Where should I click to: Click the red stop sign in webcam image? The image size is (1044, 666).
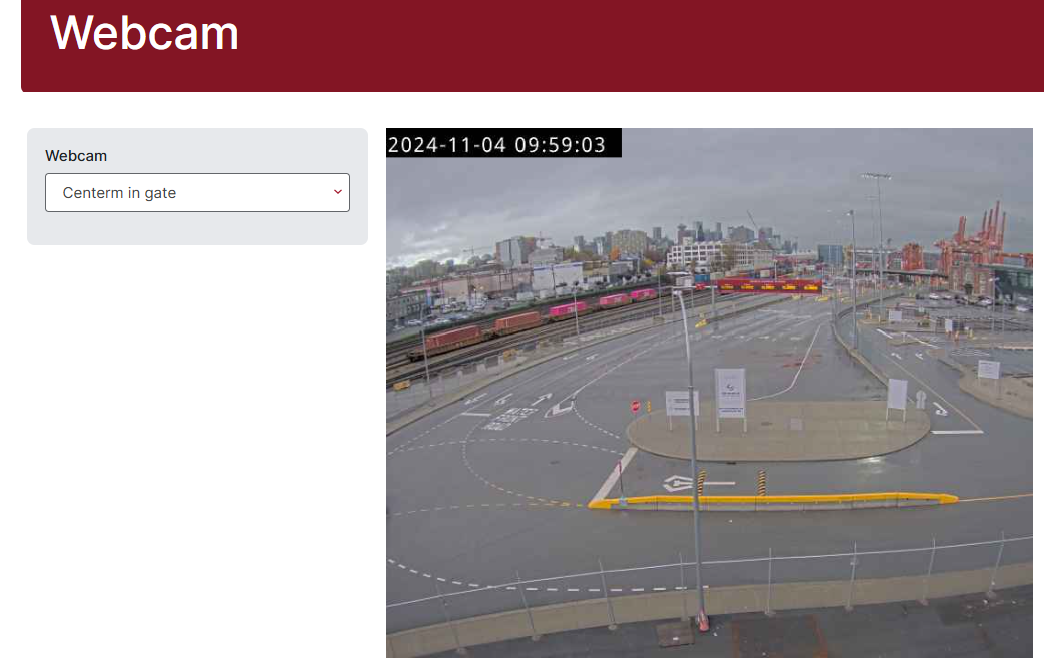coord(636,406)
